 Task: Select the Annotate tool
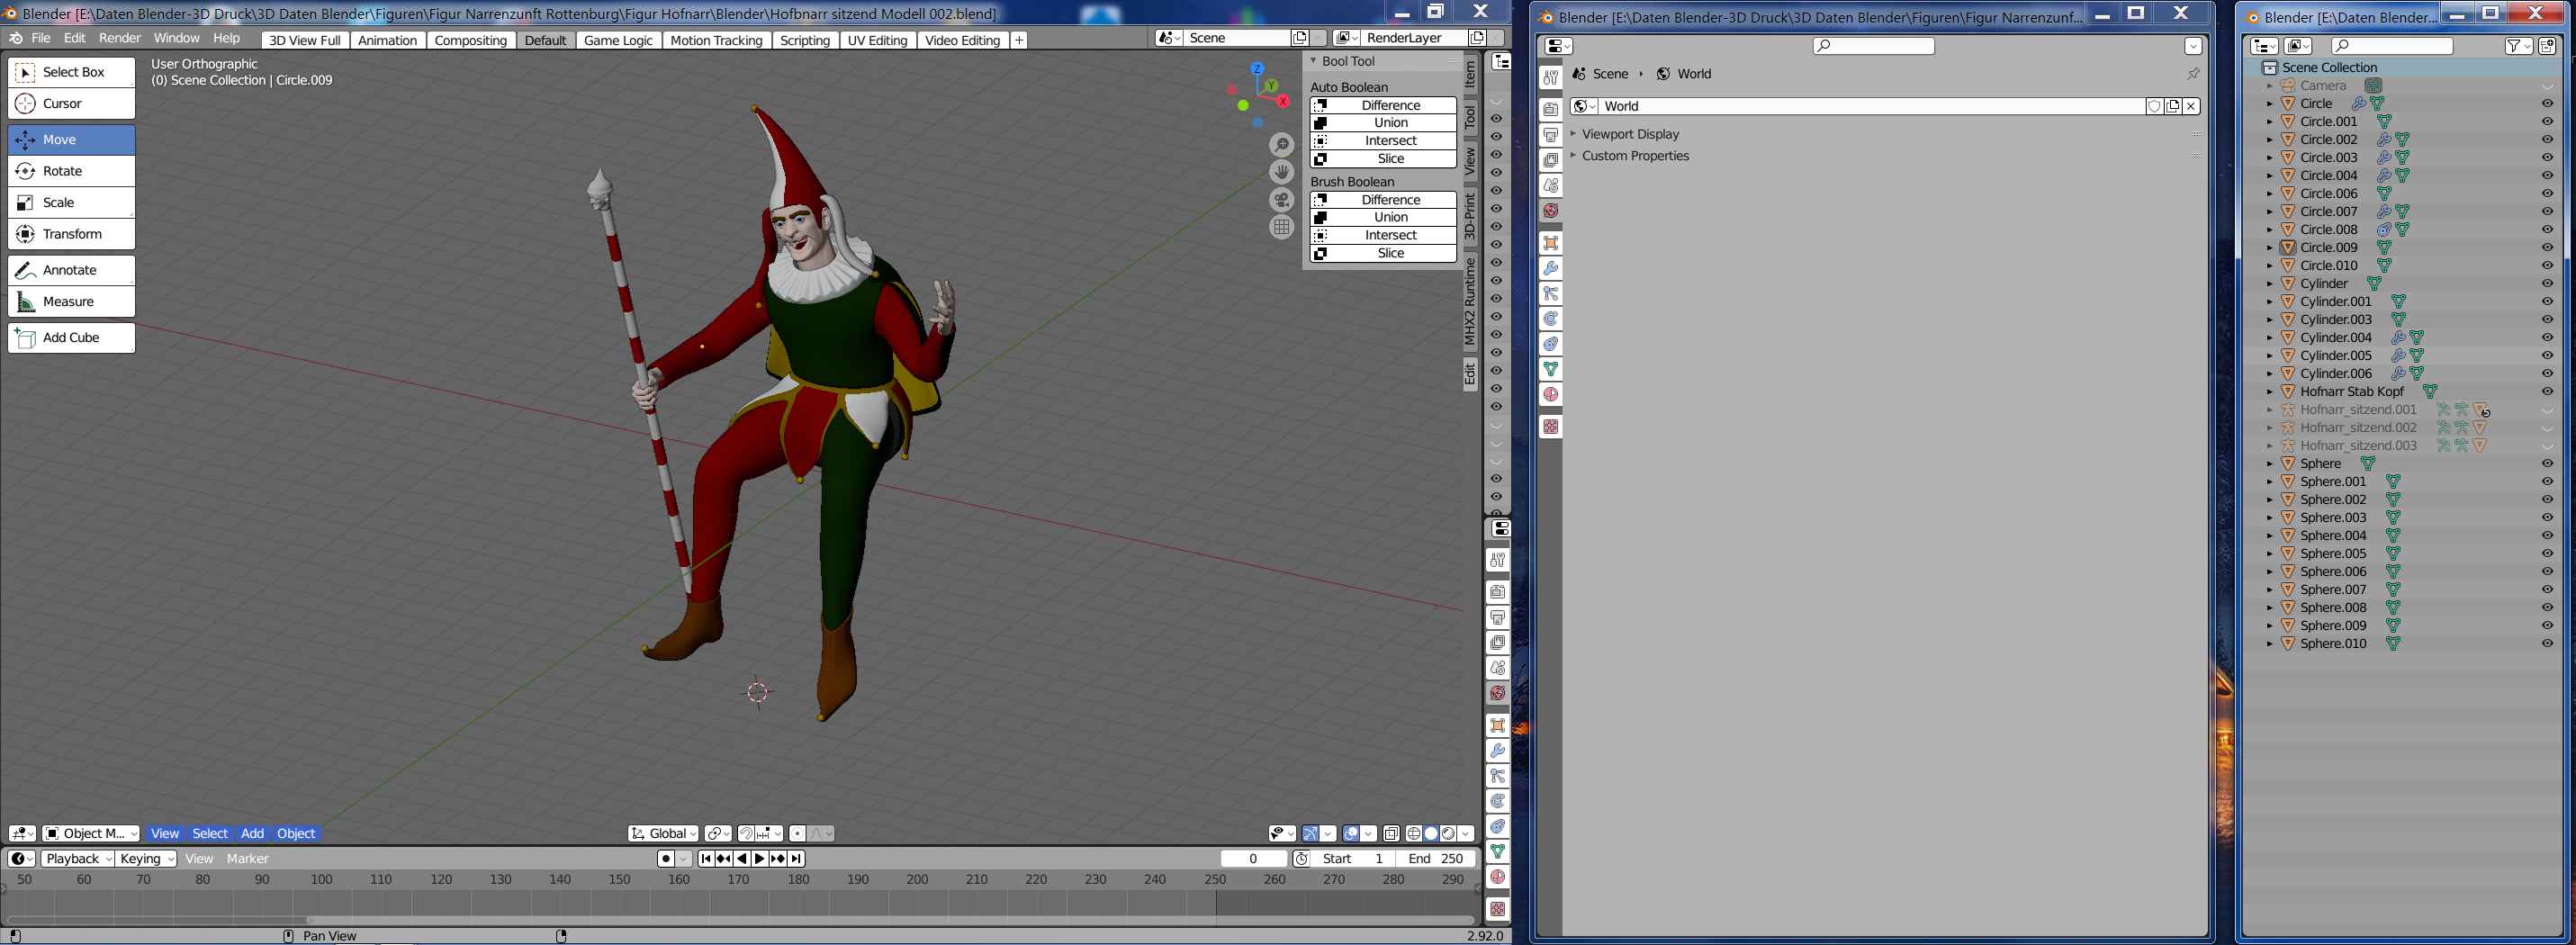click(x=71, y=270)
